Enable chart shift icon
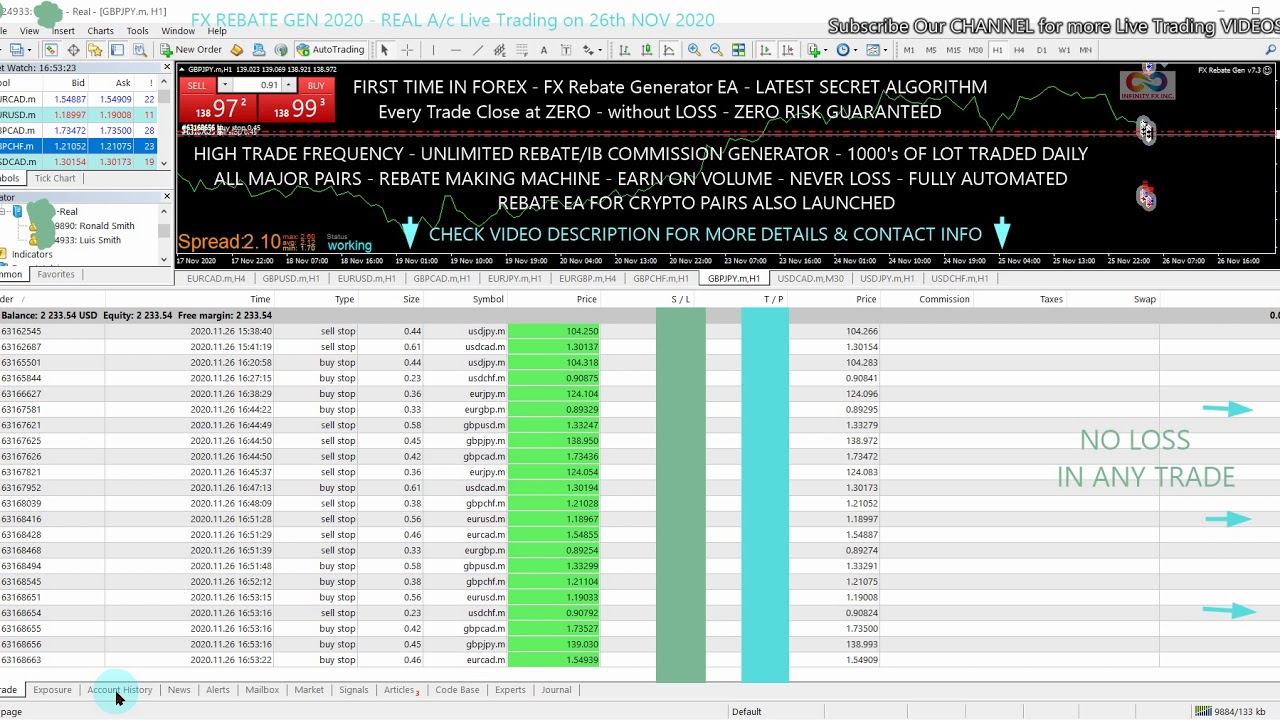This screenshot has width=1280, height=720. point(787,50)
